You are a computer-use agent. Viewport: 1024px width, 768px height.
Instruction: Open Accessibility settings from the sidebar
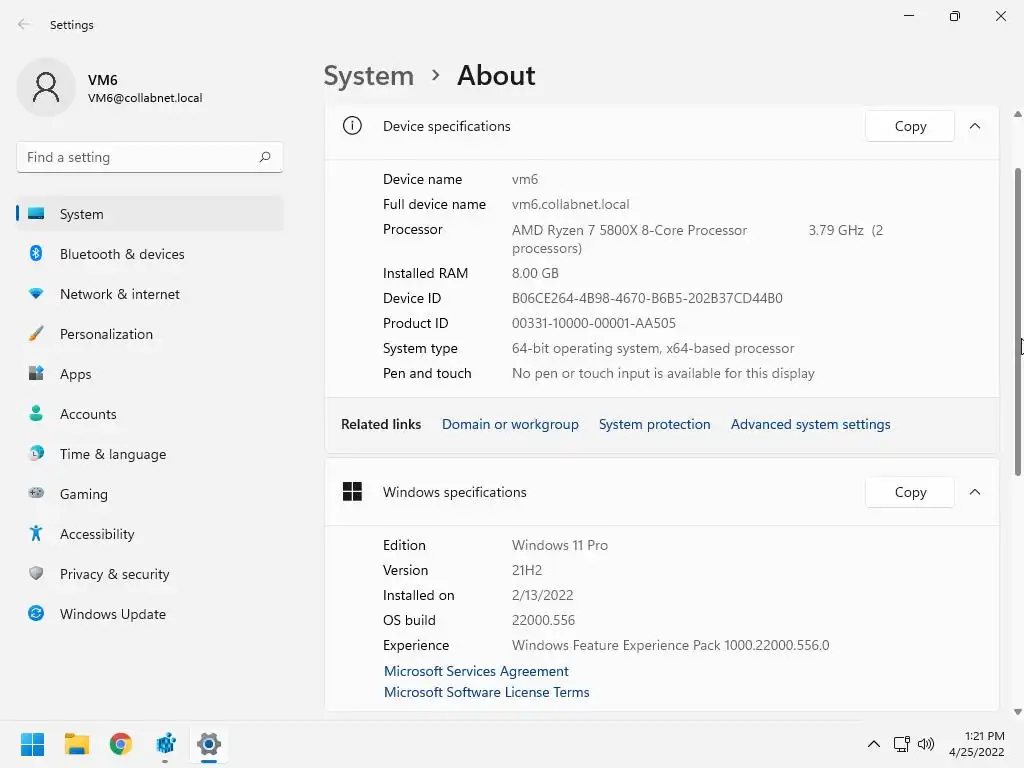pyautogui.click(x=150, y=534)
